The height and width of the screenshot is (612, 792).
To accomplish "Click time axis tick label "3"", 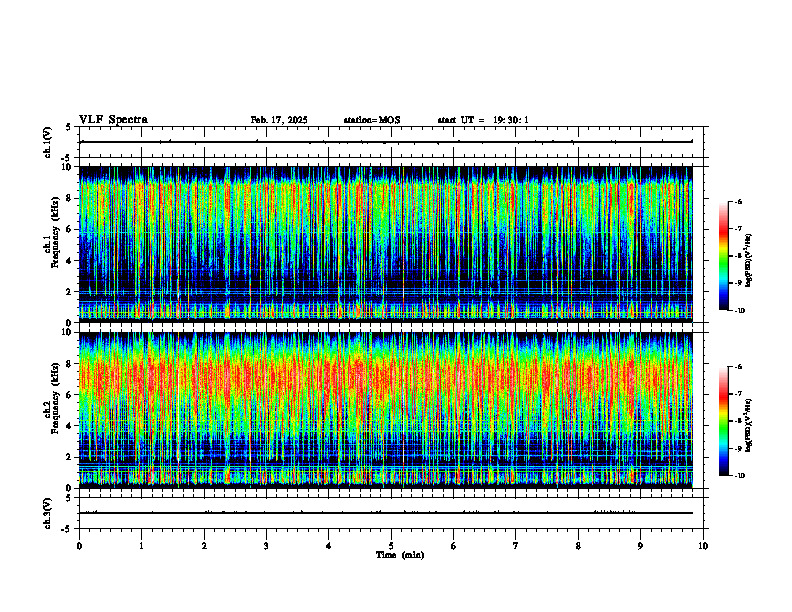I will tap(266, 546).
